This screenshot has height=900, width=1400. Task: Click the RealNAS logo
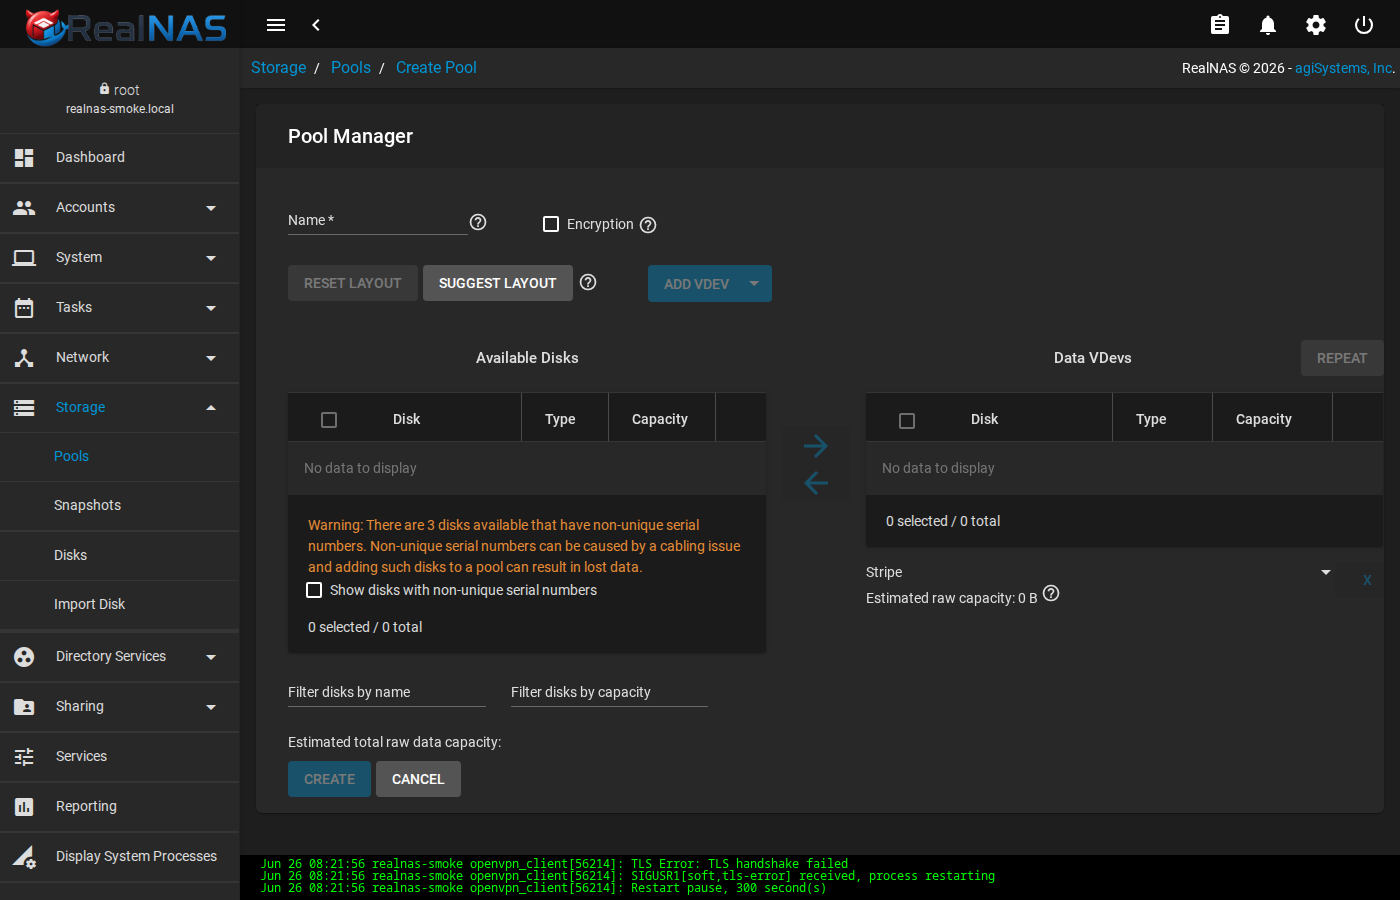coord(126,27)
